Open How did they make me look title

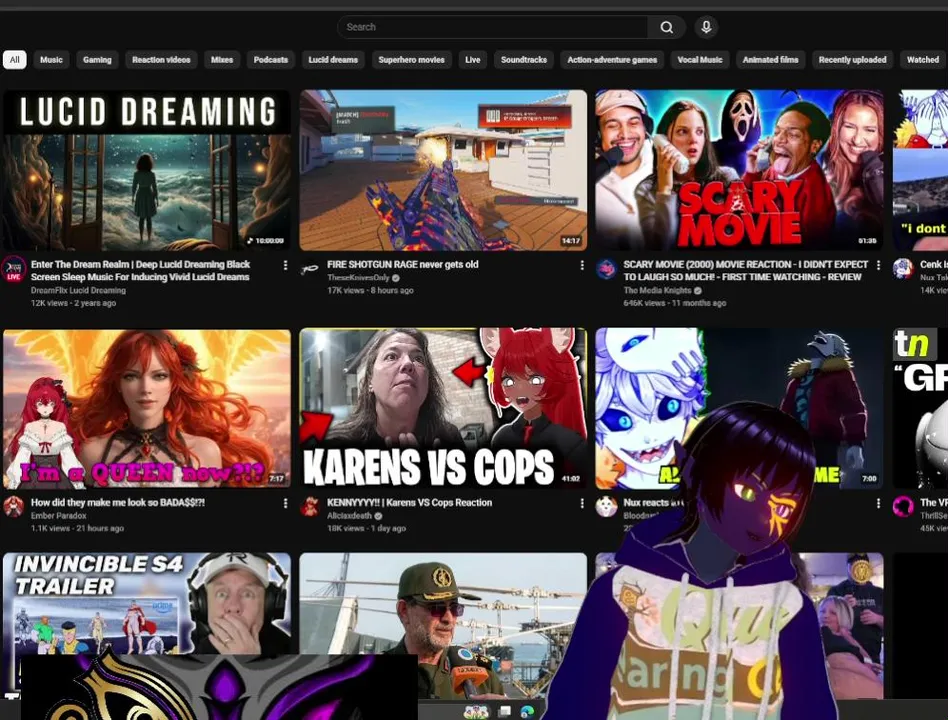click(x=118, y=503)
